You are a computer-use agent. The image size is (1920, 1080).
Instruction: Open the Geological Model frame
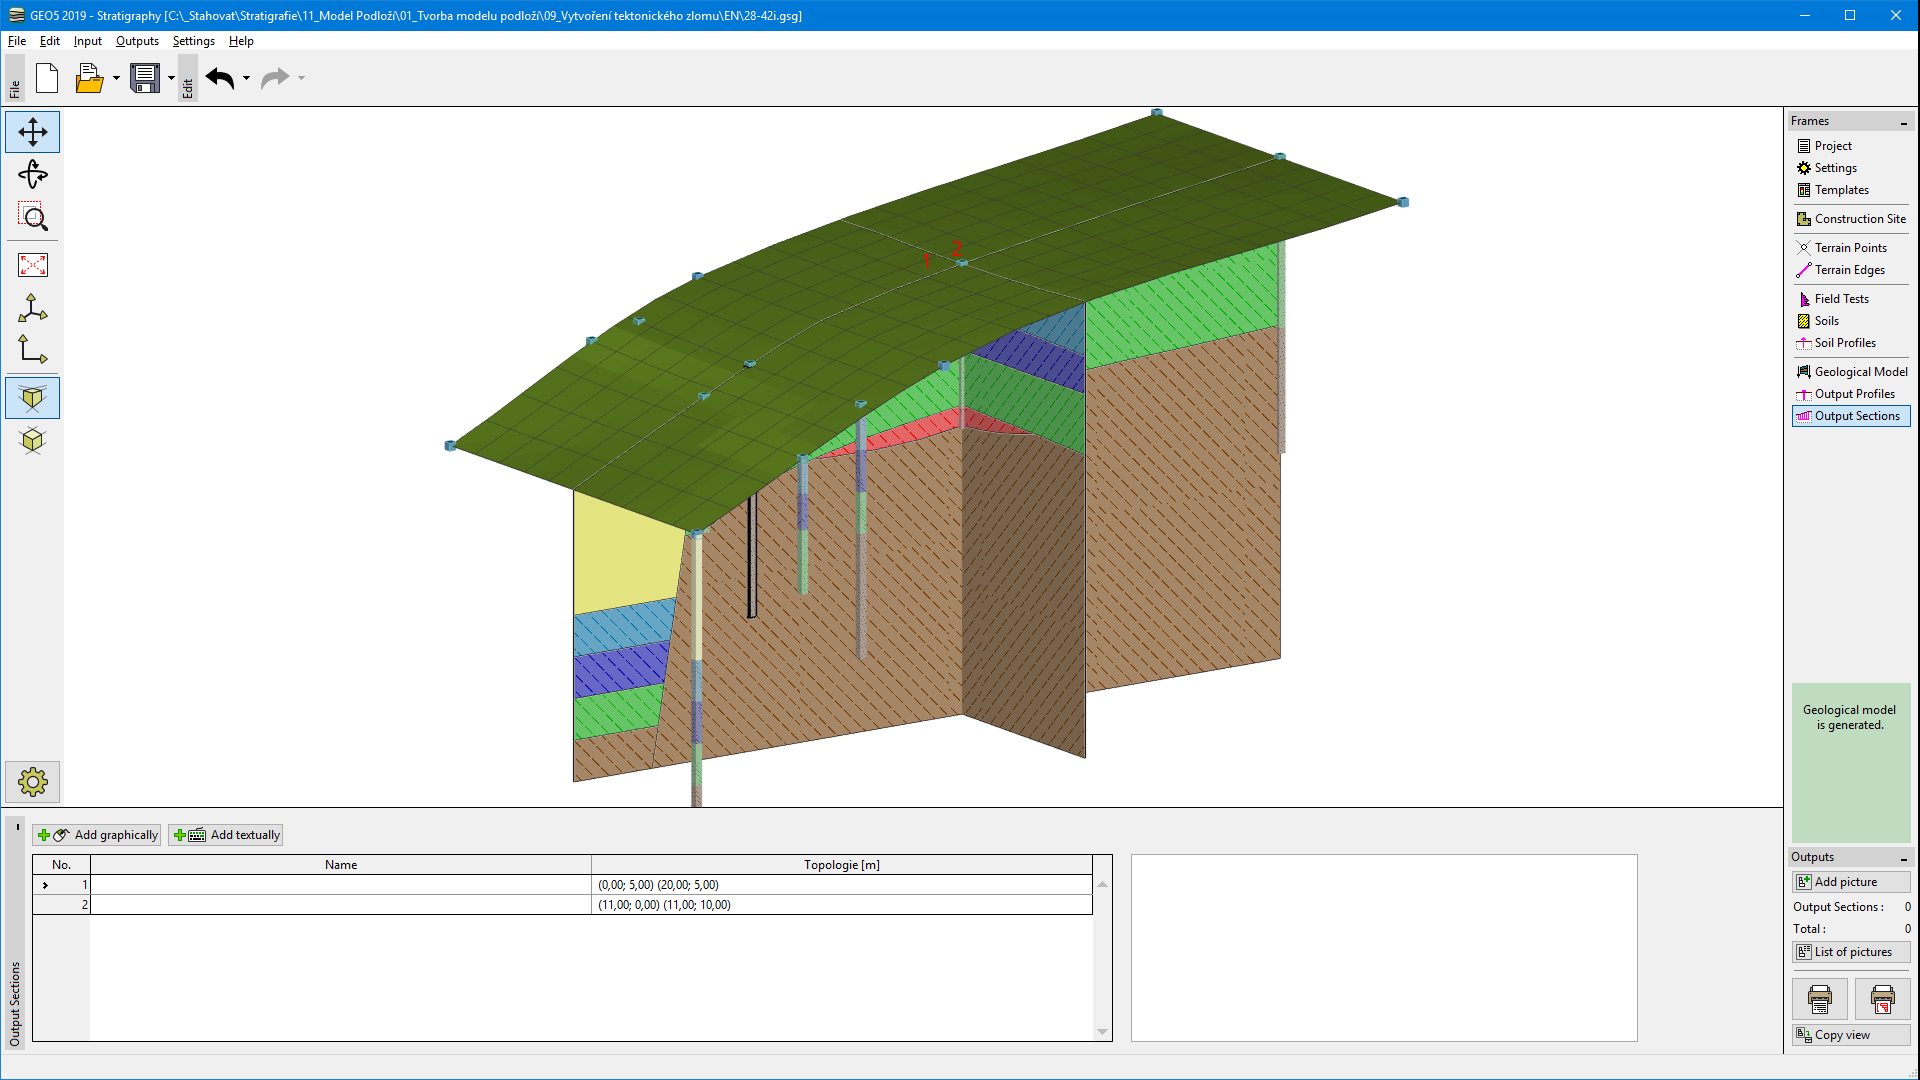1859,372
